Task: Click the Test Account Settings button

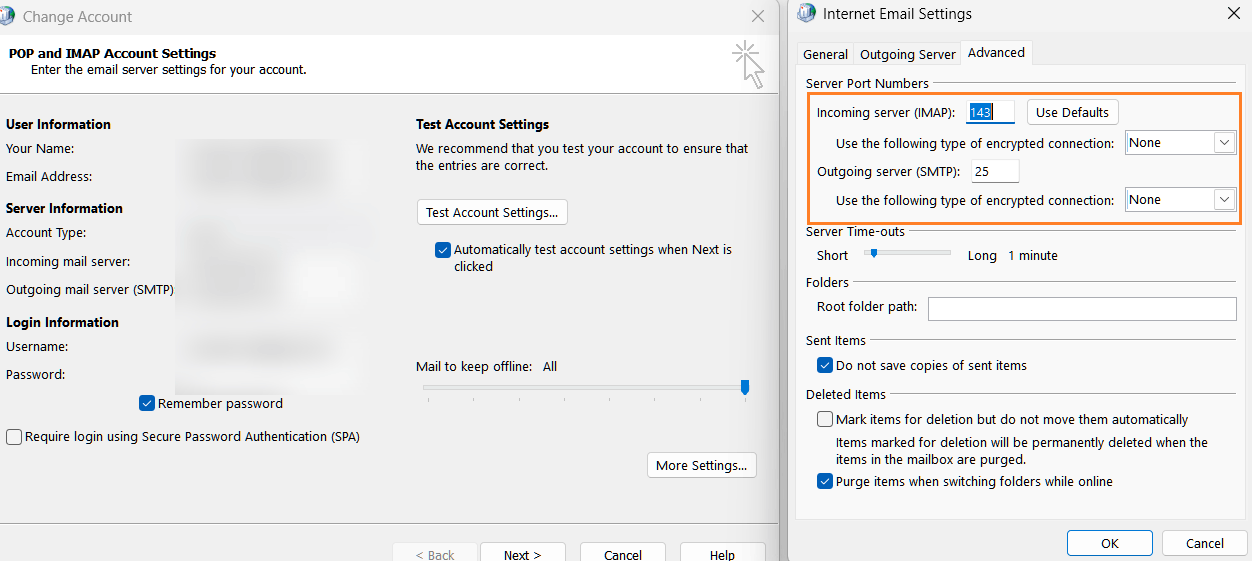Action: [492, 212]
